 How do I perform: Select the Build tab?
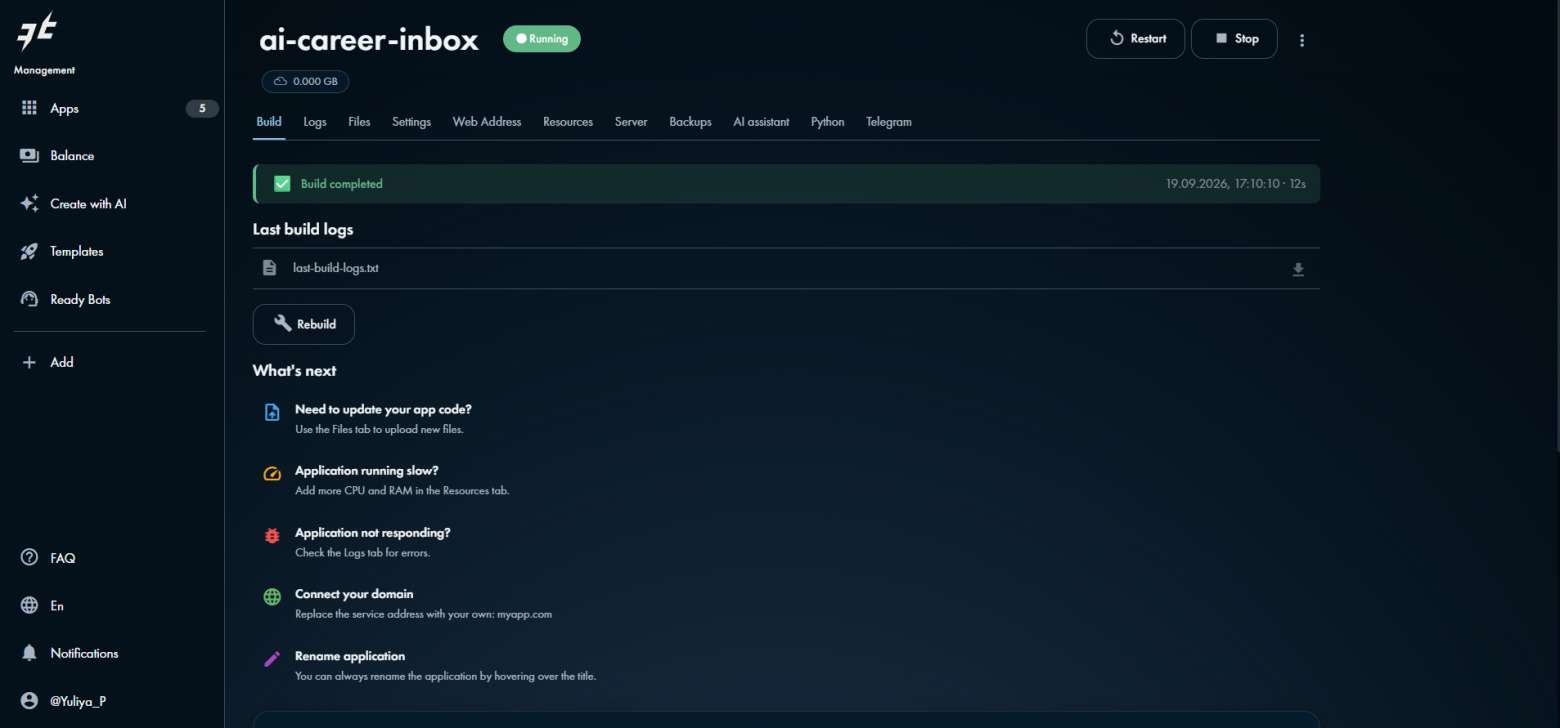(269, 122)
